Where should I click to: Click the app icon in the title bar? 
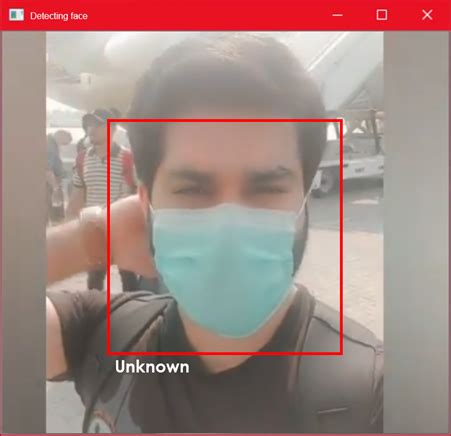16,15
